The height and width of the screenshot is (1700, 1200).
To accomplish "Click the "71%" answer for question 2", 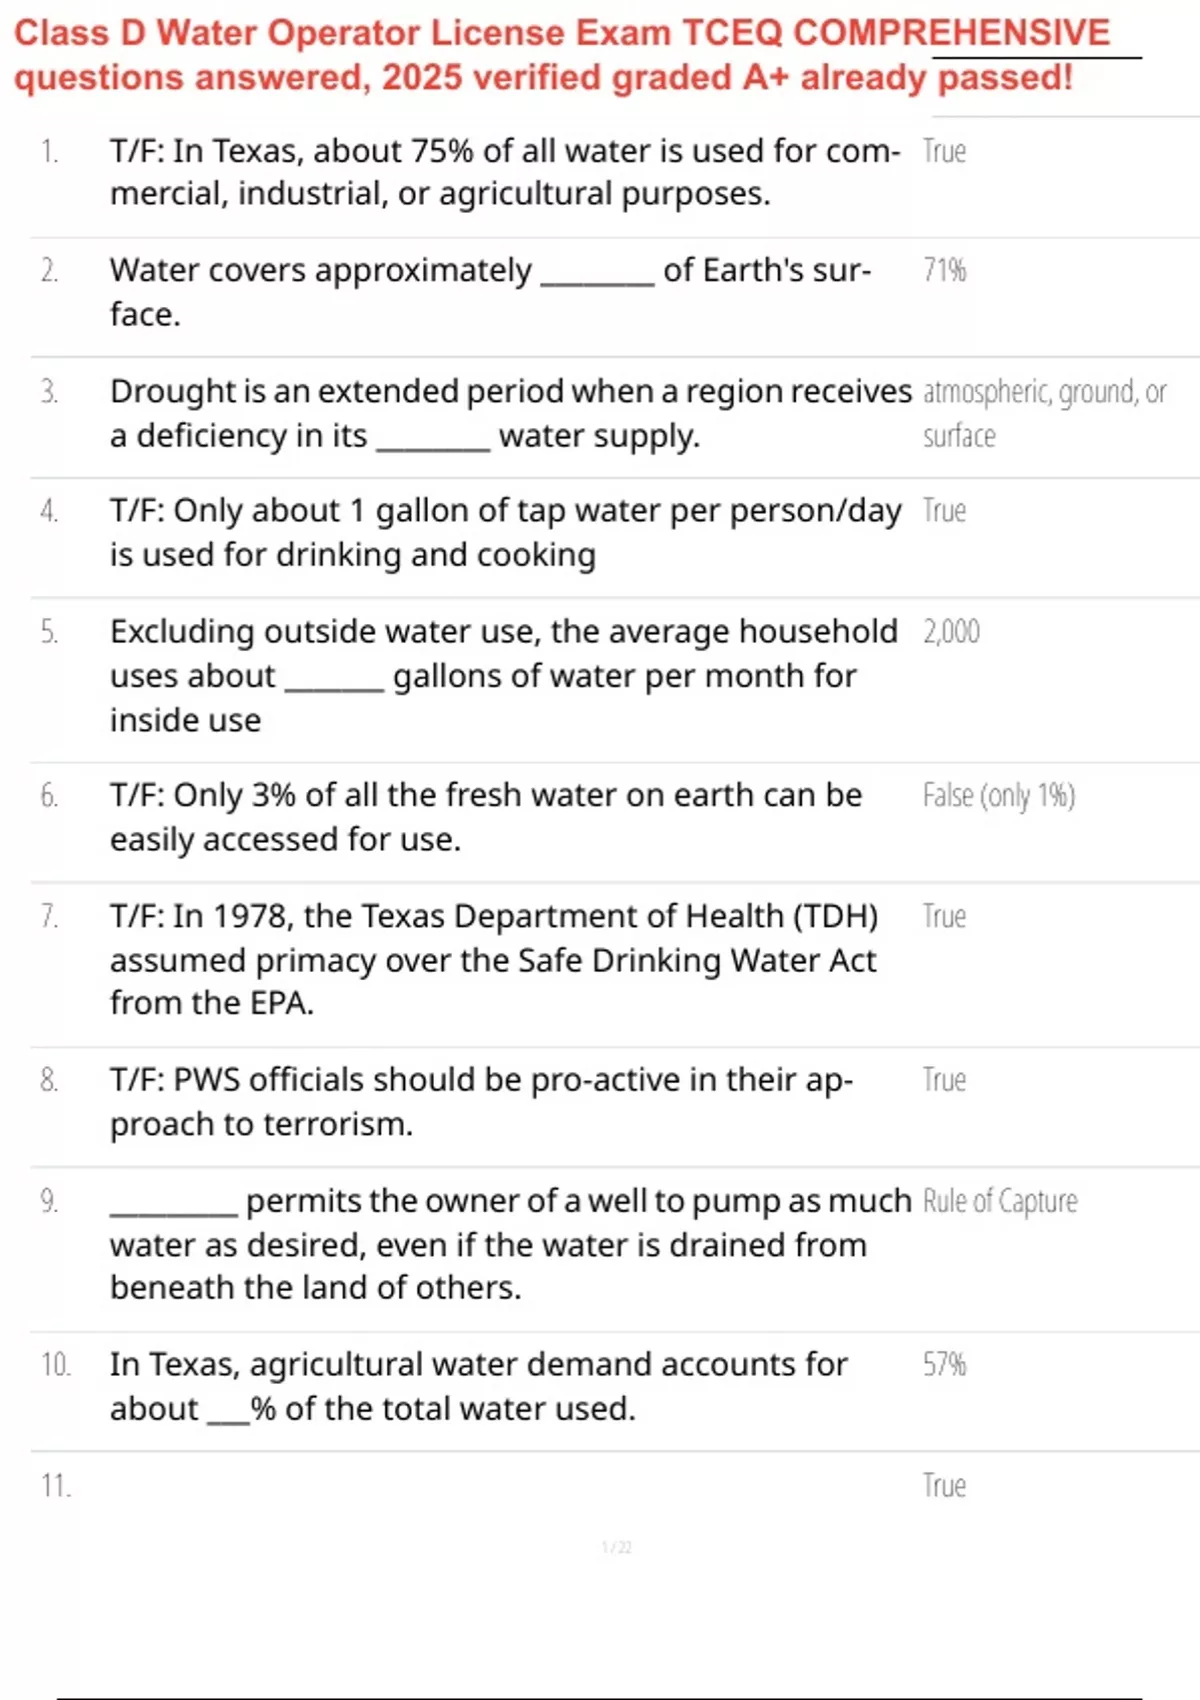I will coord(944,271).
